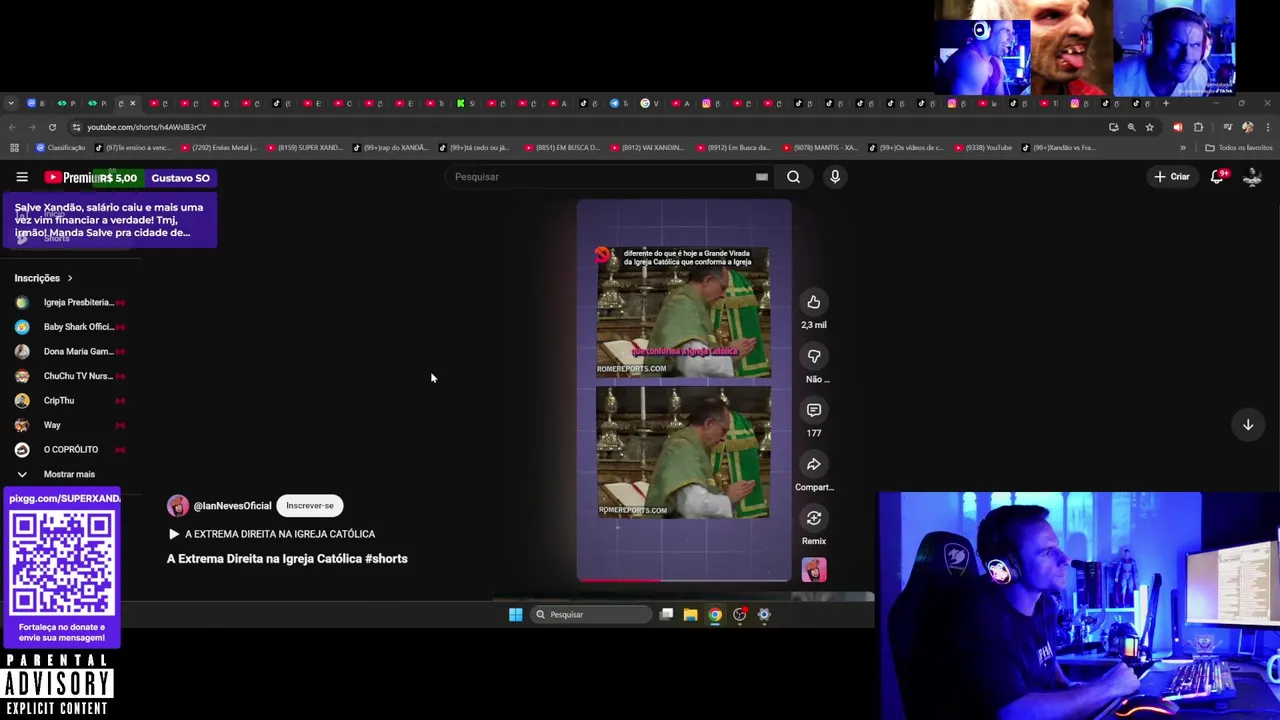Click the taskbar Pesquisar search box
Screen dimensions: 1280x720
(591, 614)
